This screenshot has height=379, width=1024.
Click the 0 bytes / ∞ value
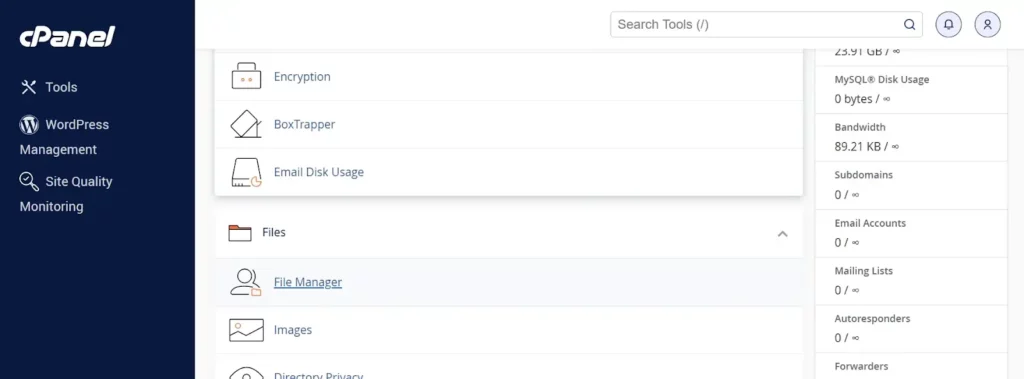click(x=862, y=99)
